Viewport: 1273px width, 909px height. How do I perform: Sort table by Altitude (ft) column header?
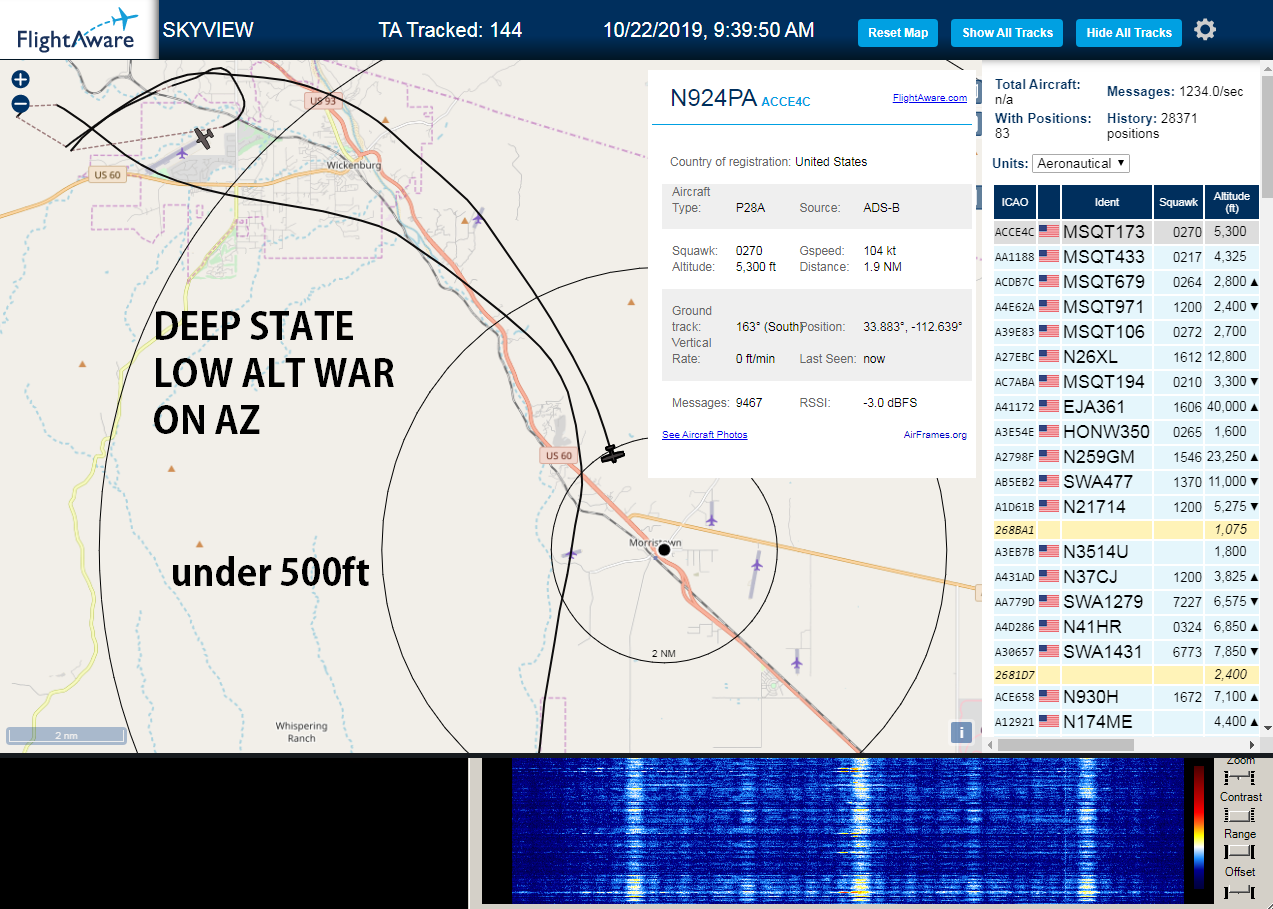[x=1232, y=202]
